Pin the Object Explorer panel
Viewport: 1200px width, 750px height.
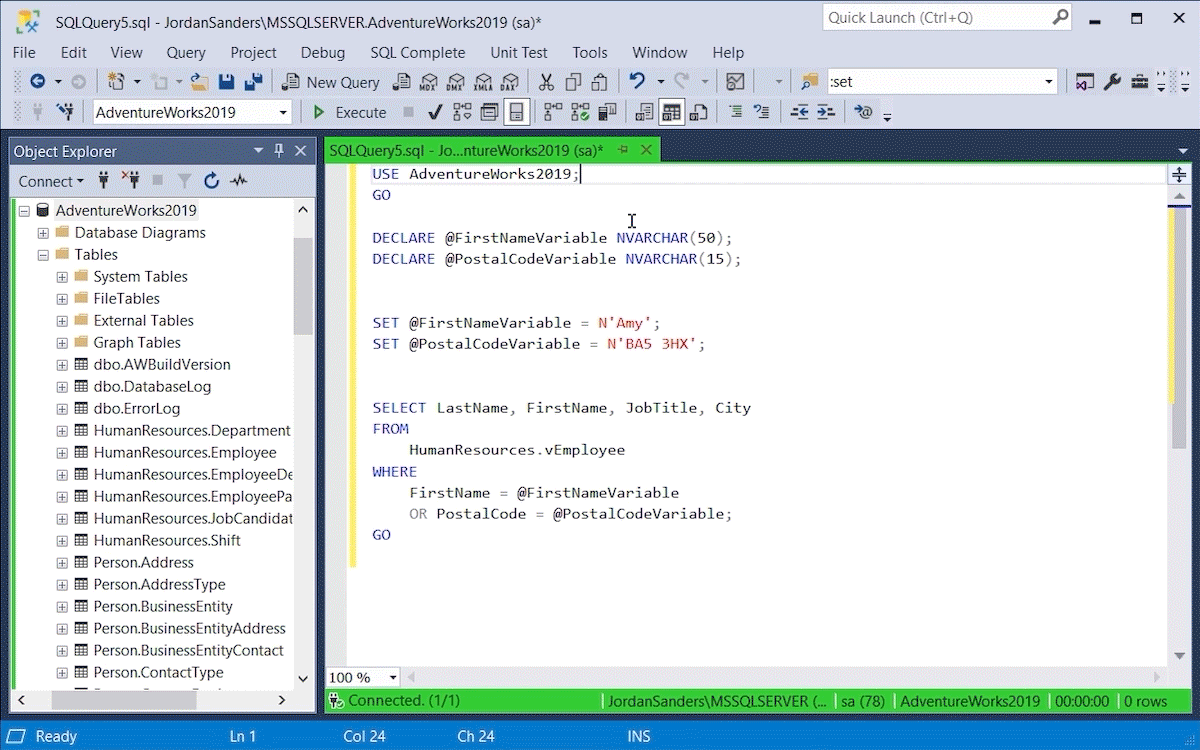point(279,151)
